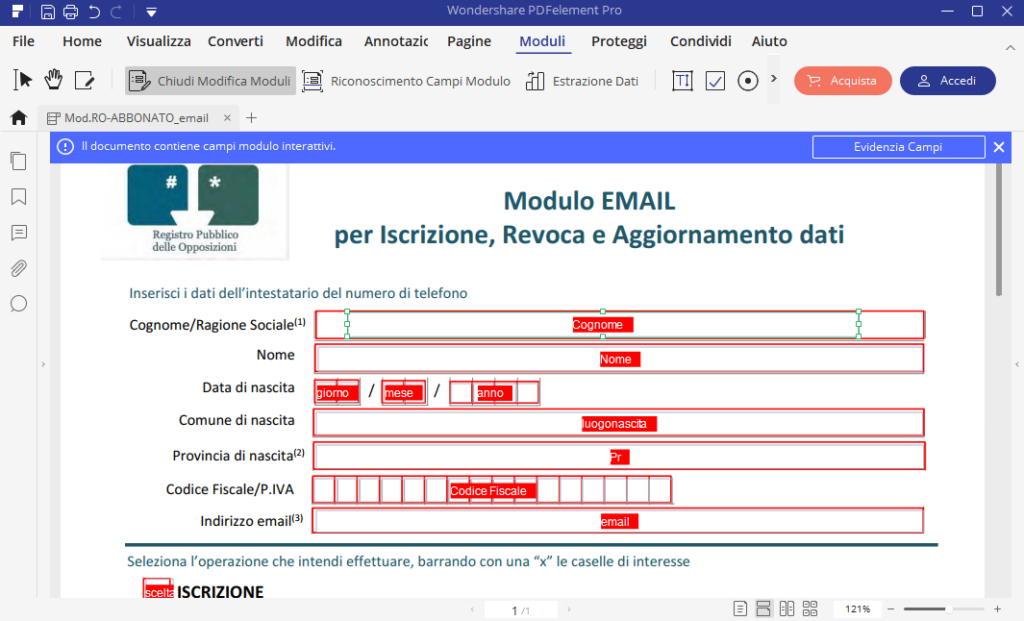Viewport: 1024px width, 621px height.
Task: Open the comments panel
Action: point(18,232)
